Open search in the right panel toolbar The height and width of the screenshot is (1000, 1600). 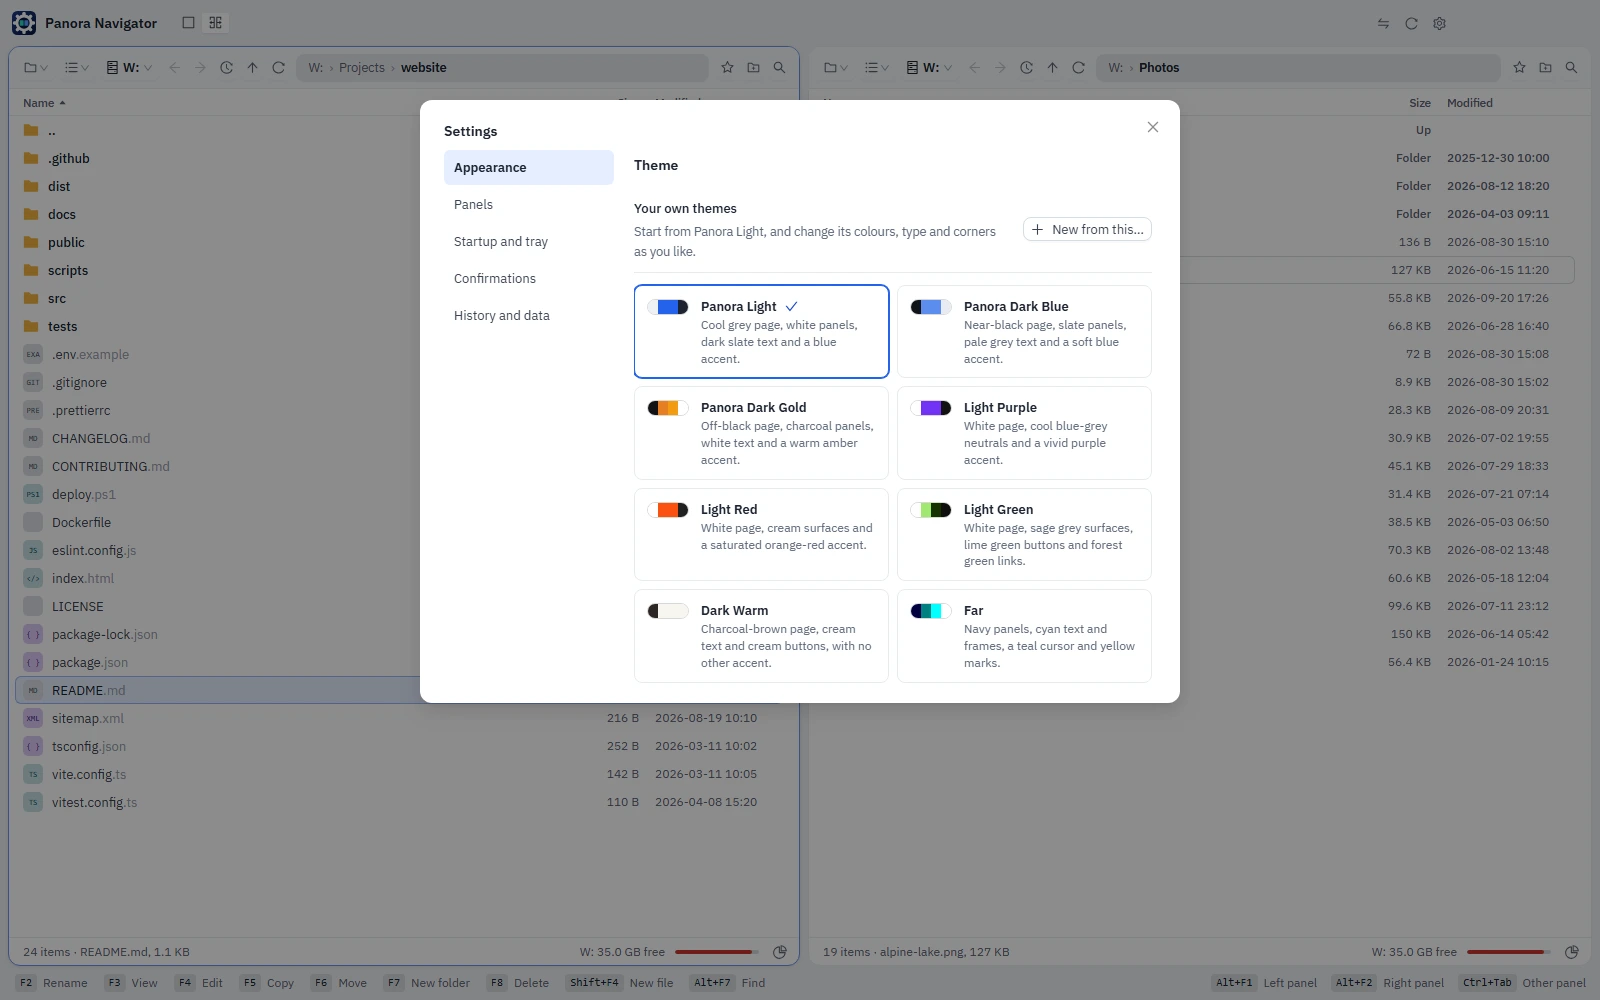pyautogui.click(x=1571, y=68)
